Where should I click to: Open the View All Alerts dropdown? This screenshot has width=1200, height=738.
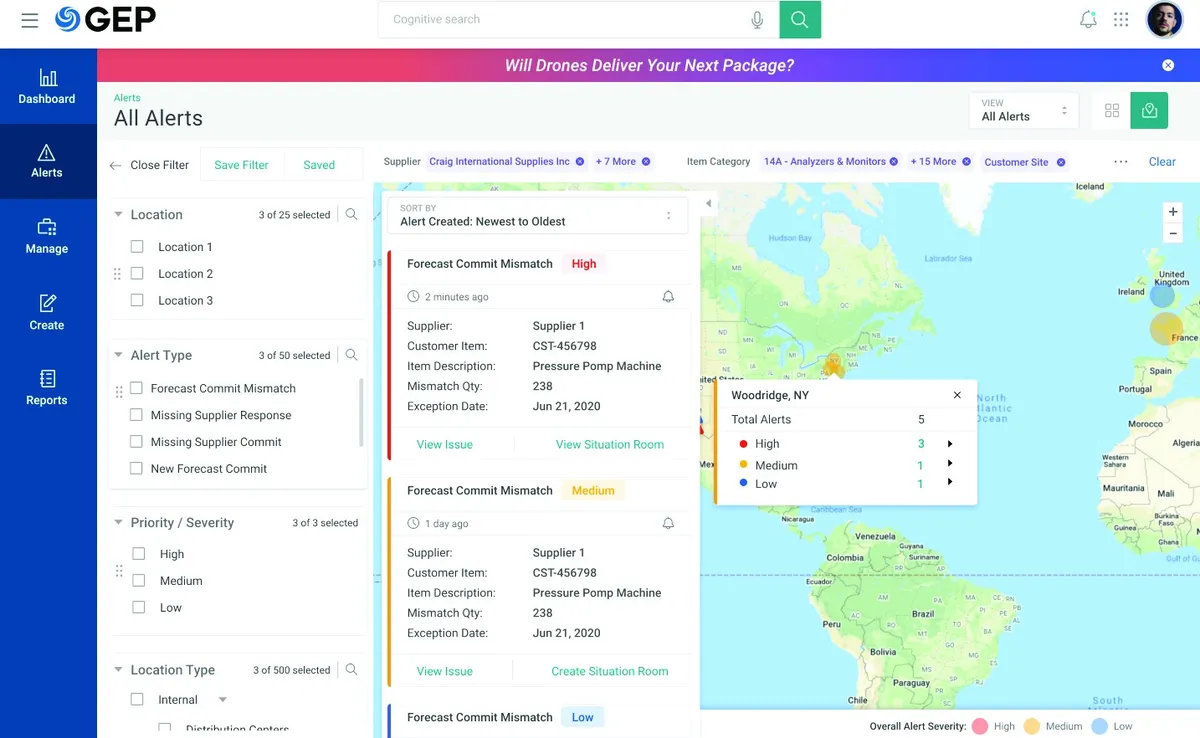click(x=1024, y=110)
